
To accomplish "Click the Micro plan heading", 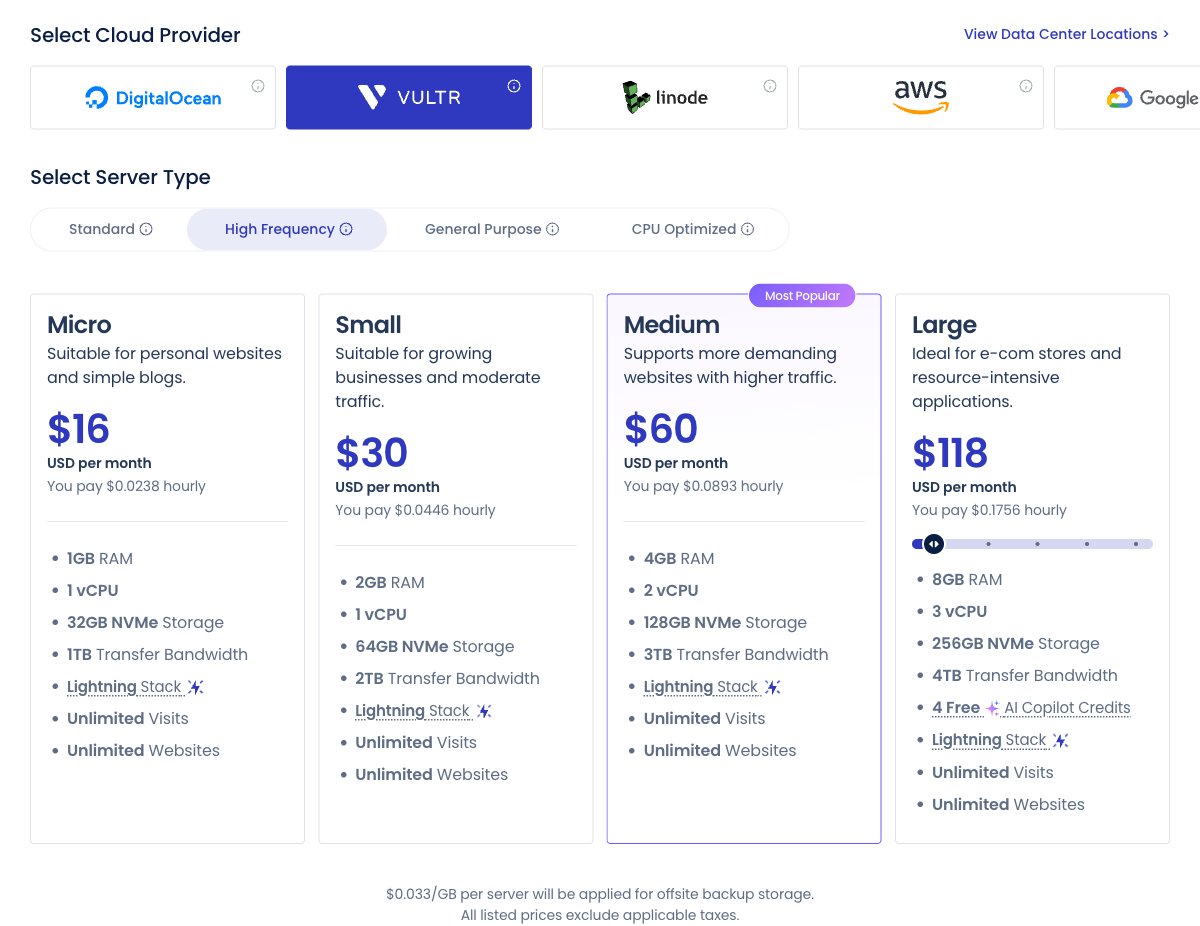I will (x=79, y=325).
